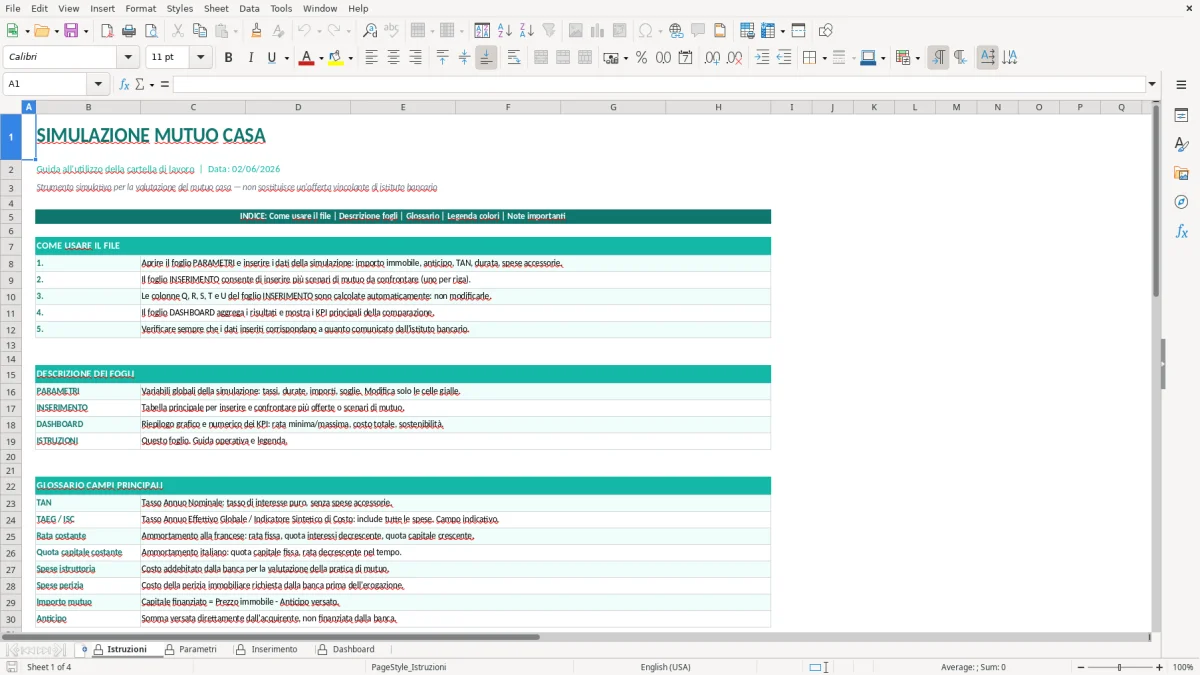Copy selection with the Copy icon
This screenshot has height=675, width=1200.
click(200, 31)
